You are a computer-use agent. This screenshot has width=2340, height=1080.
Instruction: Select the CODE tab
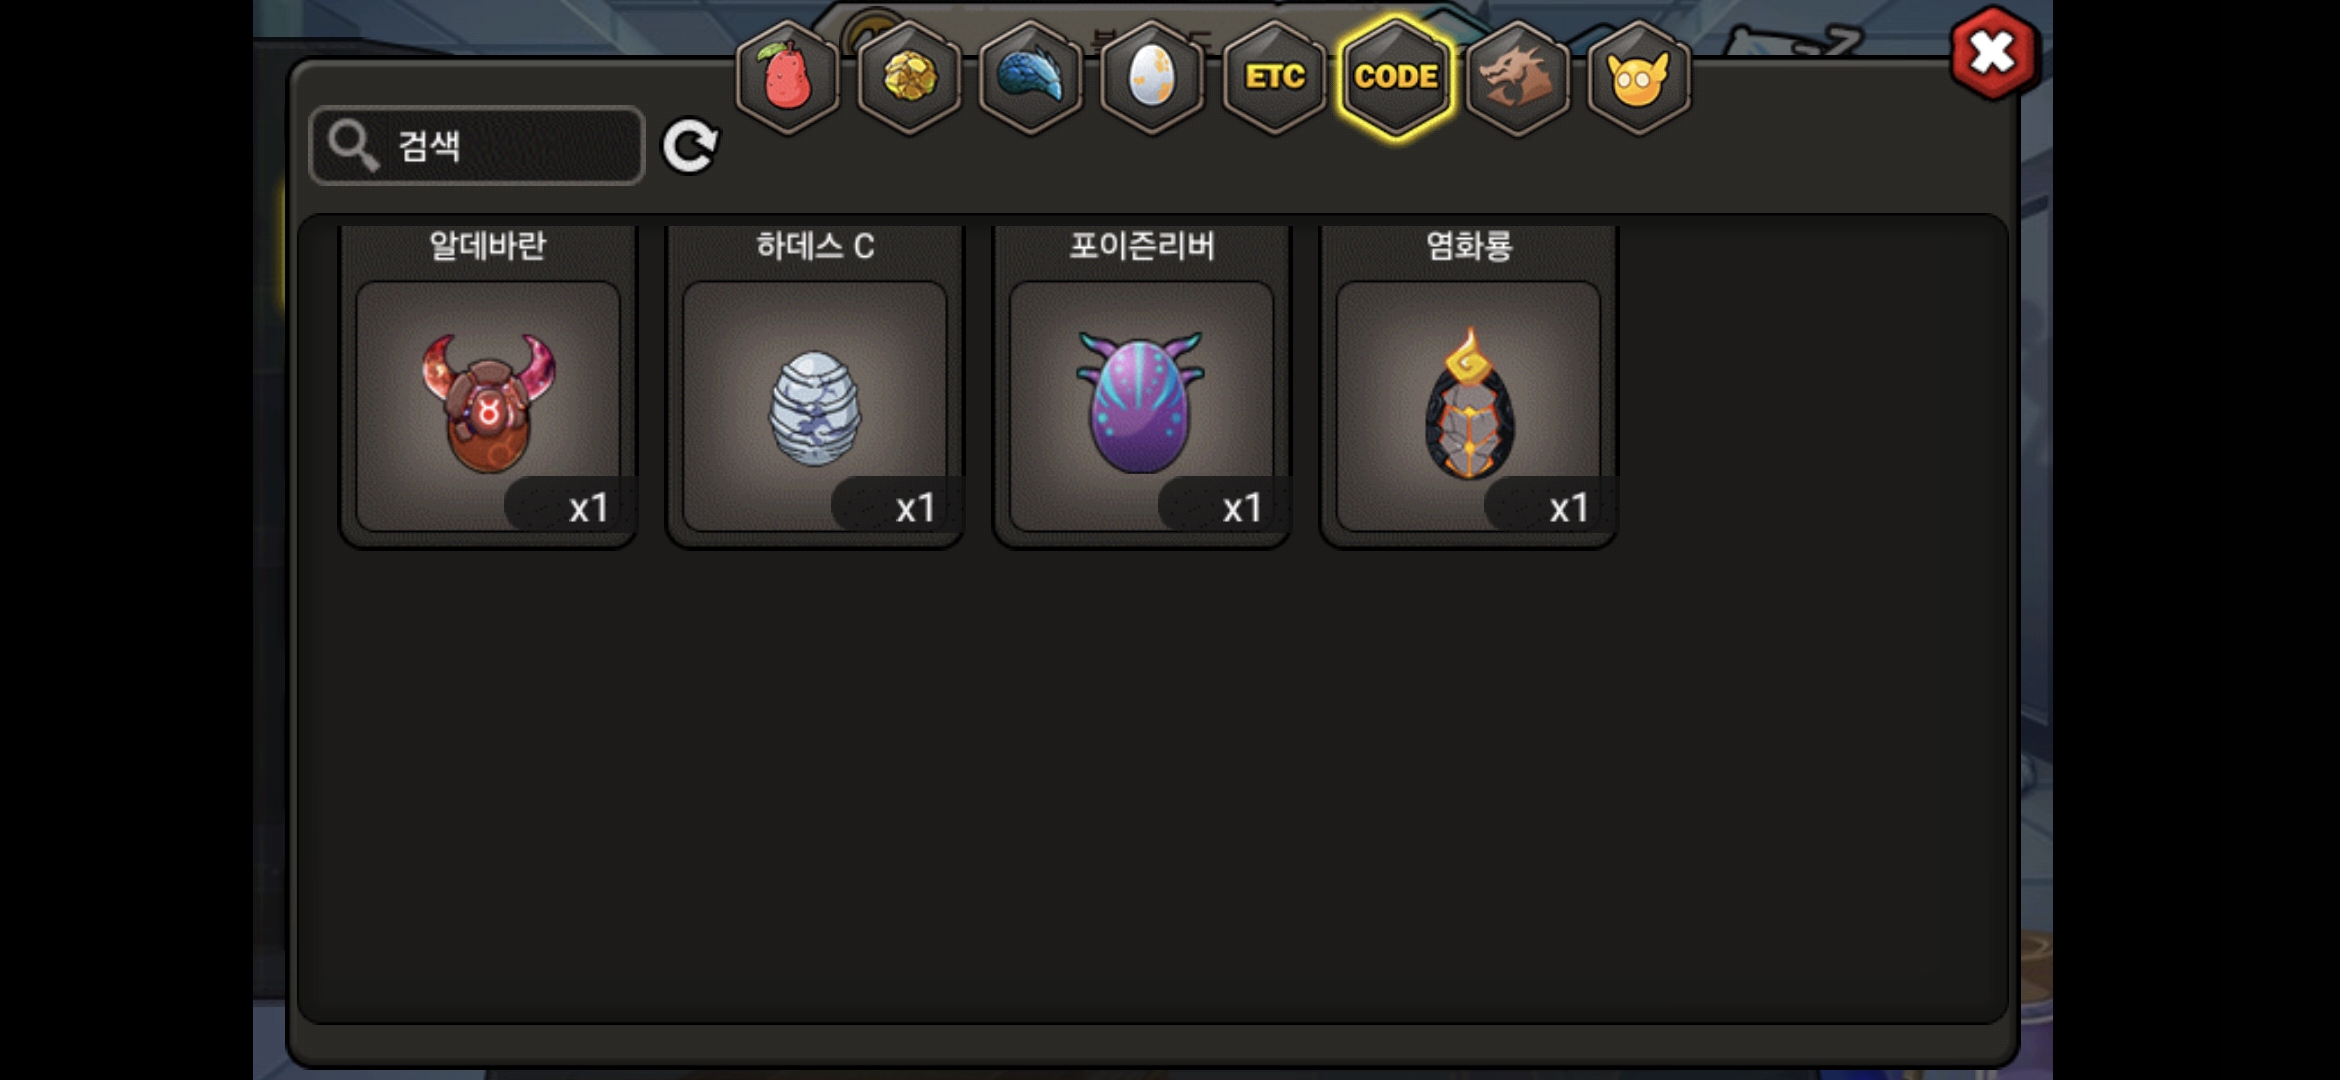point(1396,77)
